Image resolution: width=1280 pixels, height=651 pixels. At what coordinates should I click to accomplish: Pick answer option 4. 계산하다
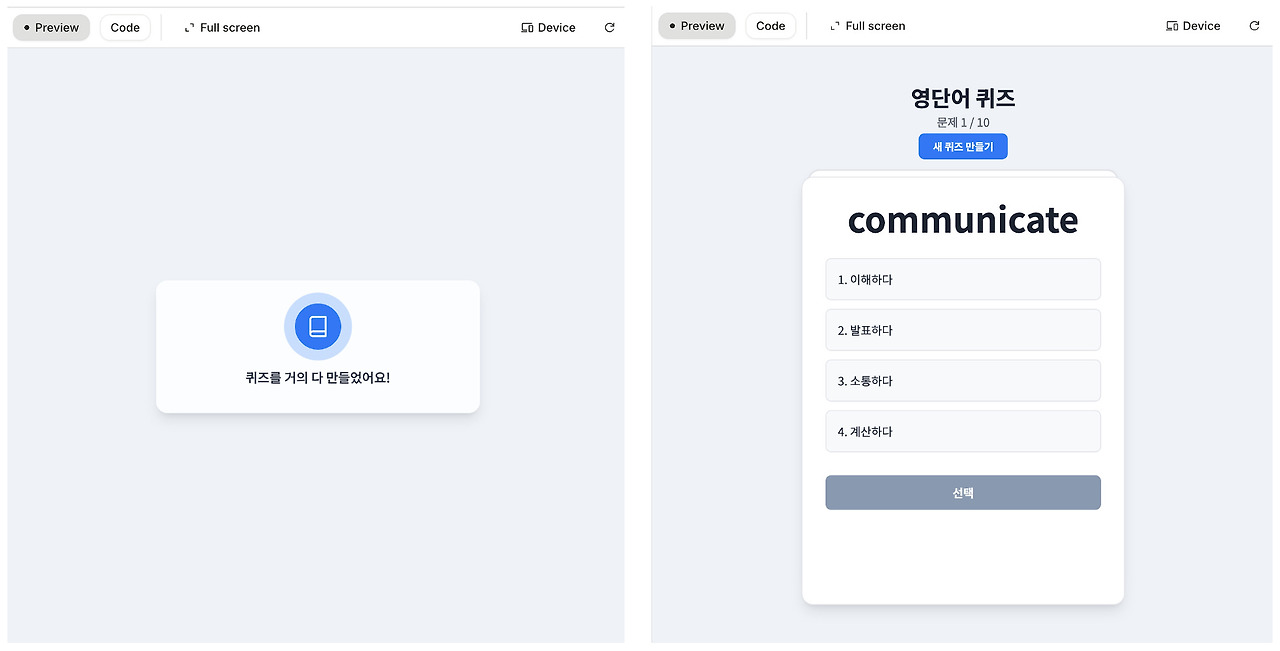point(962,431)
